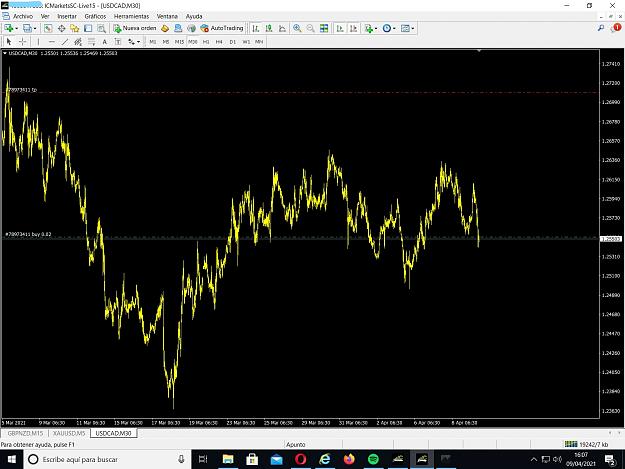Open the Periods clock icon
The image size is (625, 469).
pyautogui.click(x=387, y=28)
